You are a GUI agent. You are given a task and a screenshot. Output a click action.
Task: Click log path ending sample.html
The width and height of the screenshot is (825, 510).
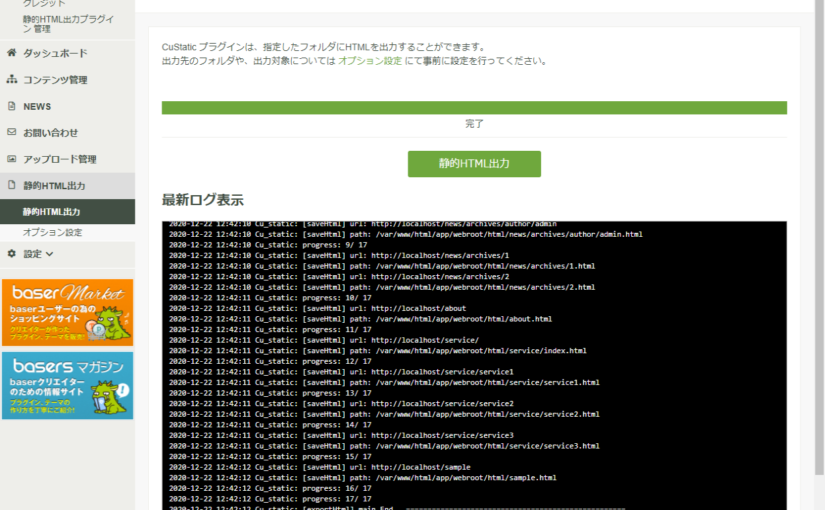(x=466, y=478)
